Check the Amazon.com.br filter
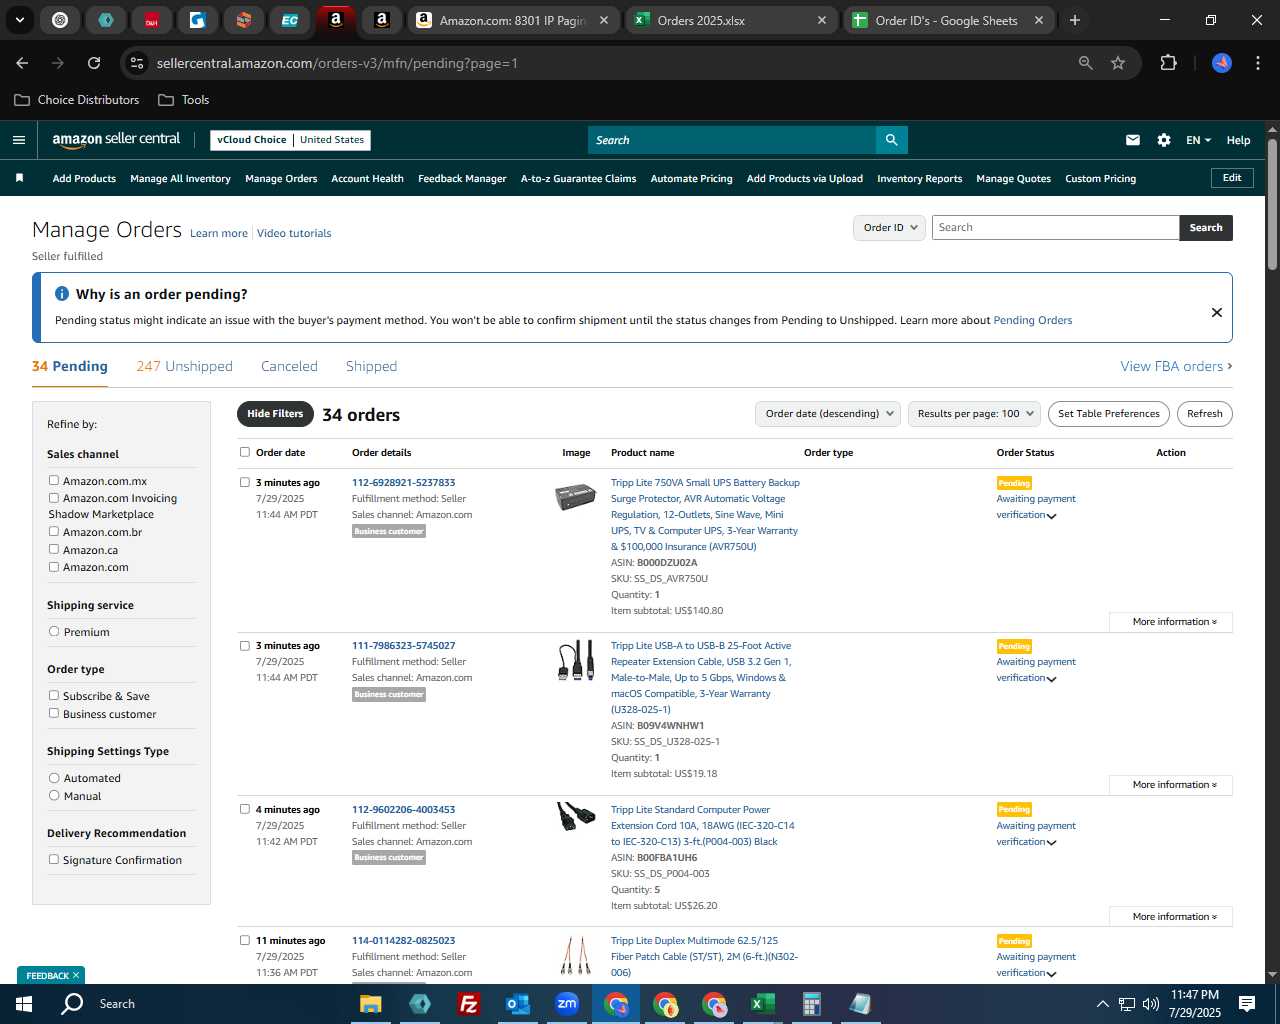1280x1024 pixels. coord(54,532)
